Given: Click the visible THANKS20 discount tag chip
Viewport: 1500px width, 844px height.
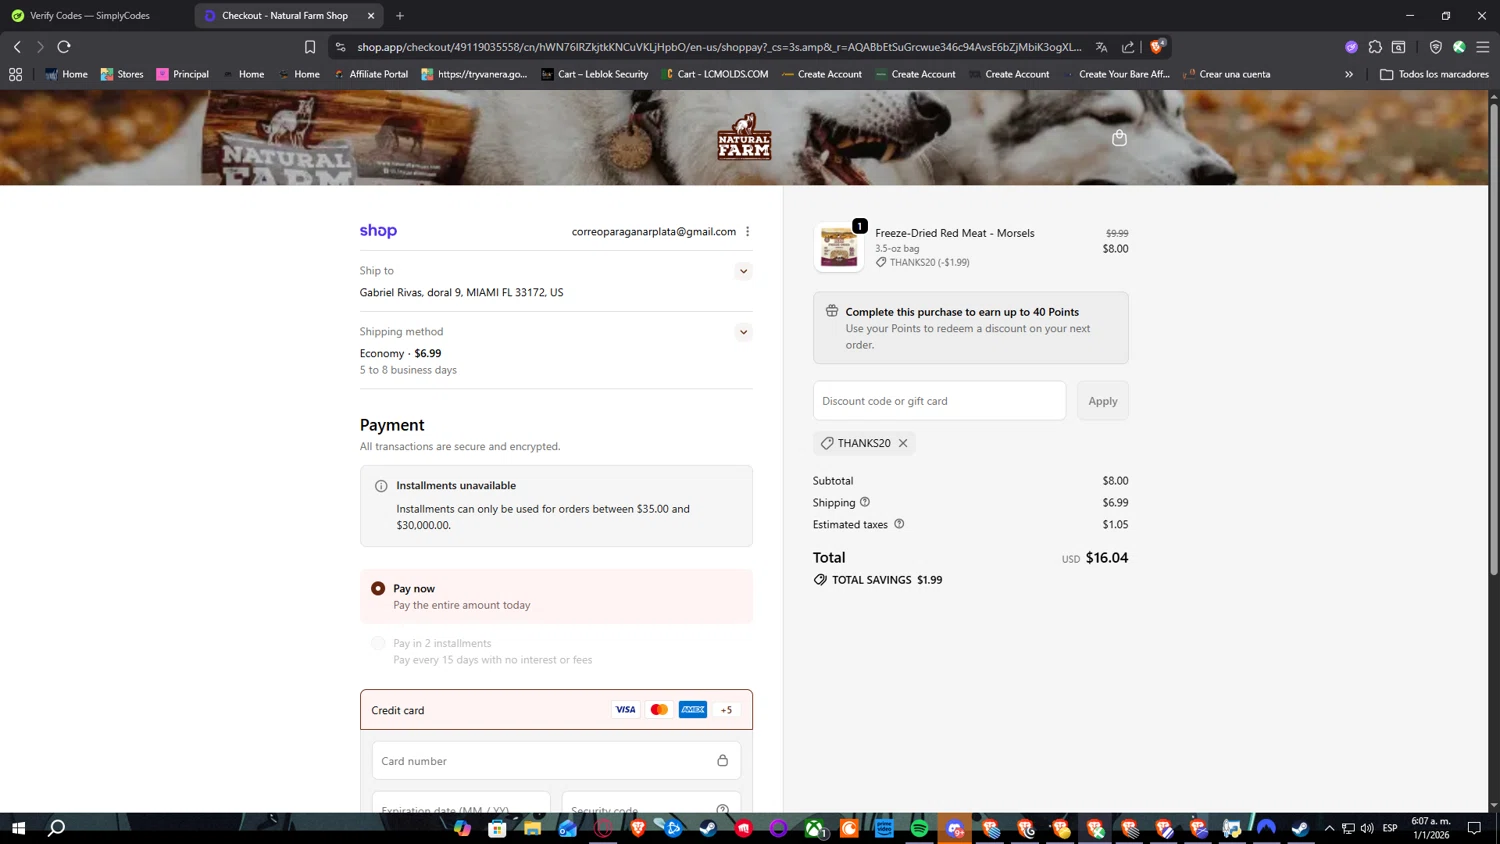Looking at the screenshot, I should click(x=864, y=443).
